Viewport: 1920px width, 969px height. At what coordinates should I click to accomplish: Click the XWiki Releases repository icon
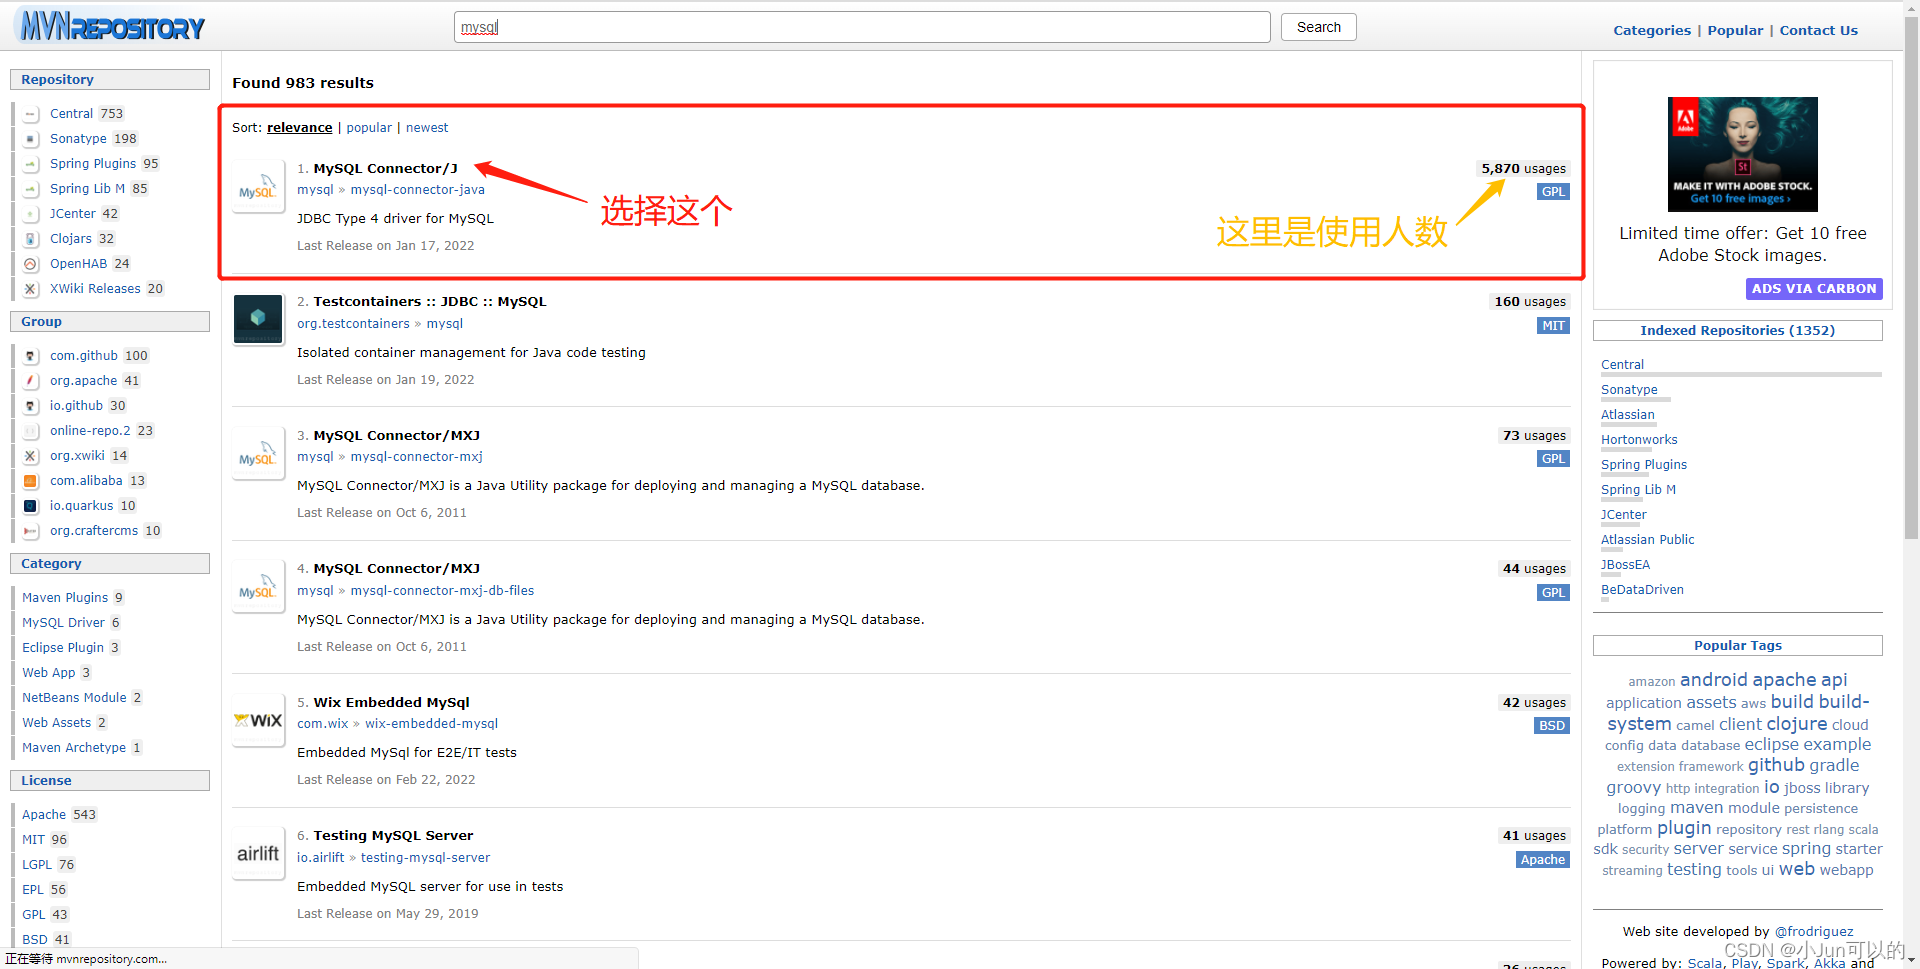click(x=31, y=289)
